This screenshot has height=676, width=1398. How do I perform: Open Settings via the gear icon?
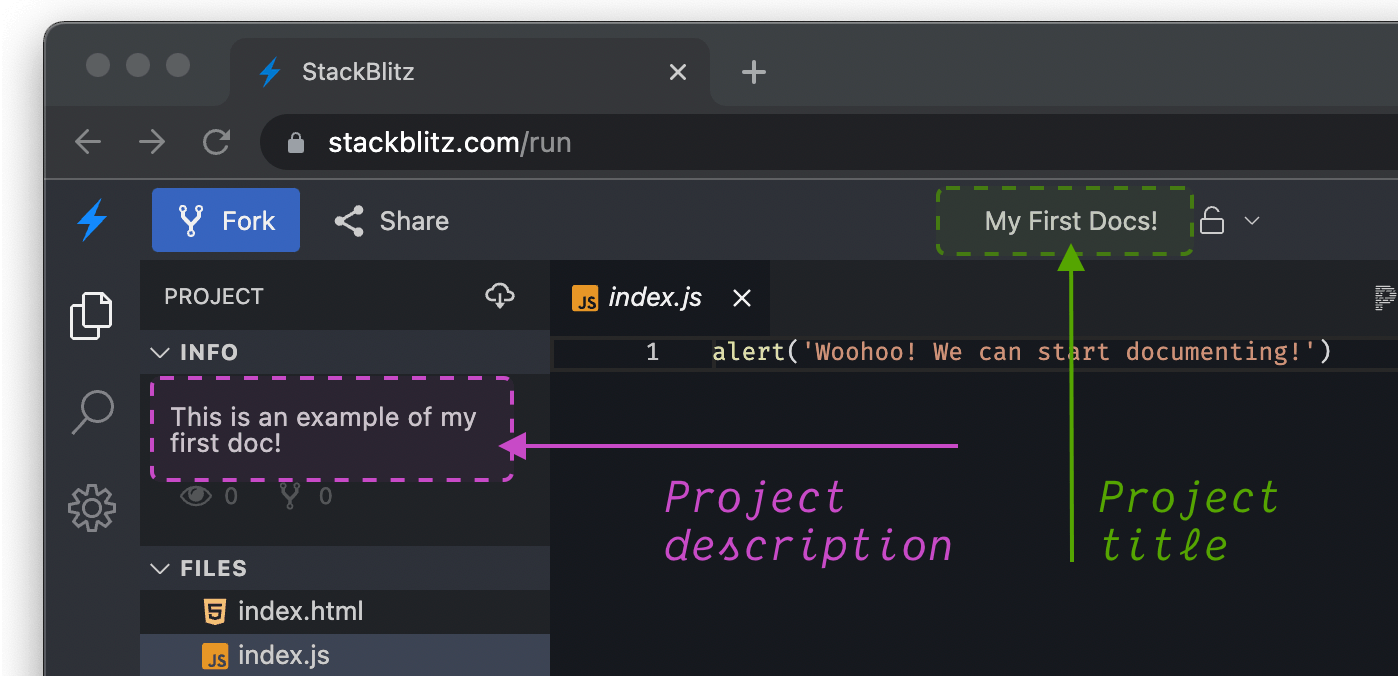[91, 508]
